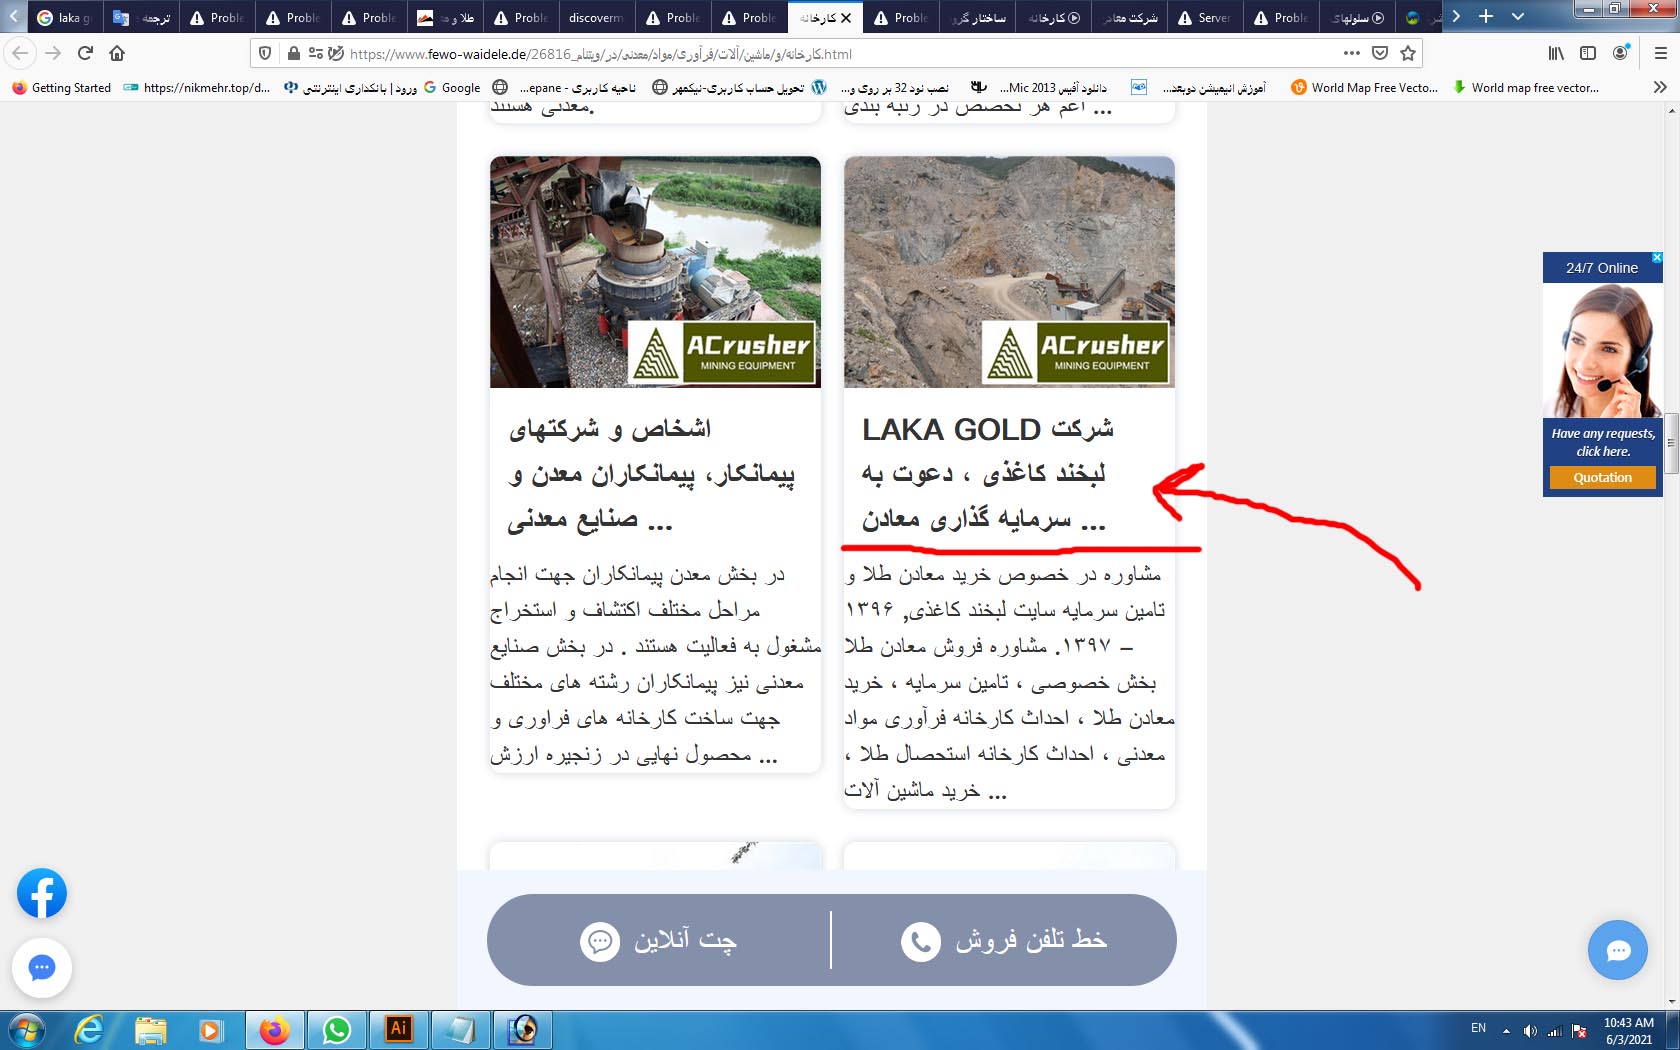Open World map free vector bookmark

pos(1526,87)
